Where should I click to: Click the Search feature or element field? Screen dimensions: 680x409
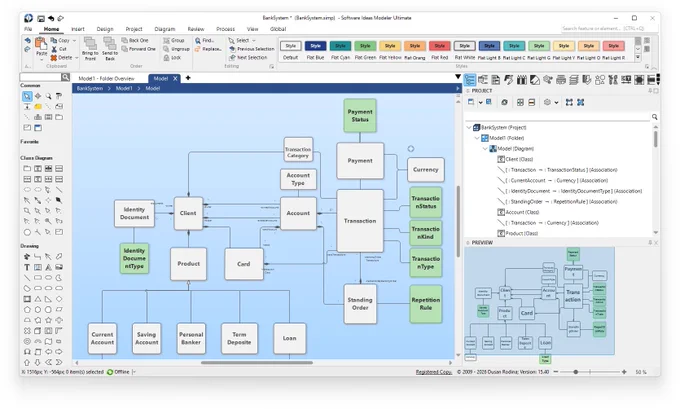click(608, 28)
